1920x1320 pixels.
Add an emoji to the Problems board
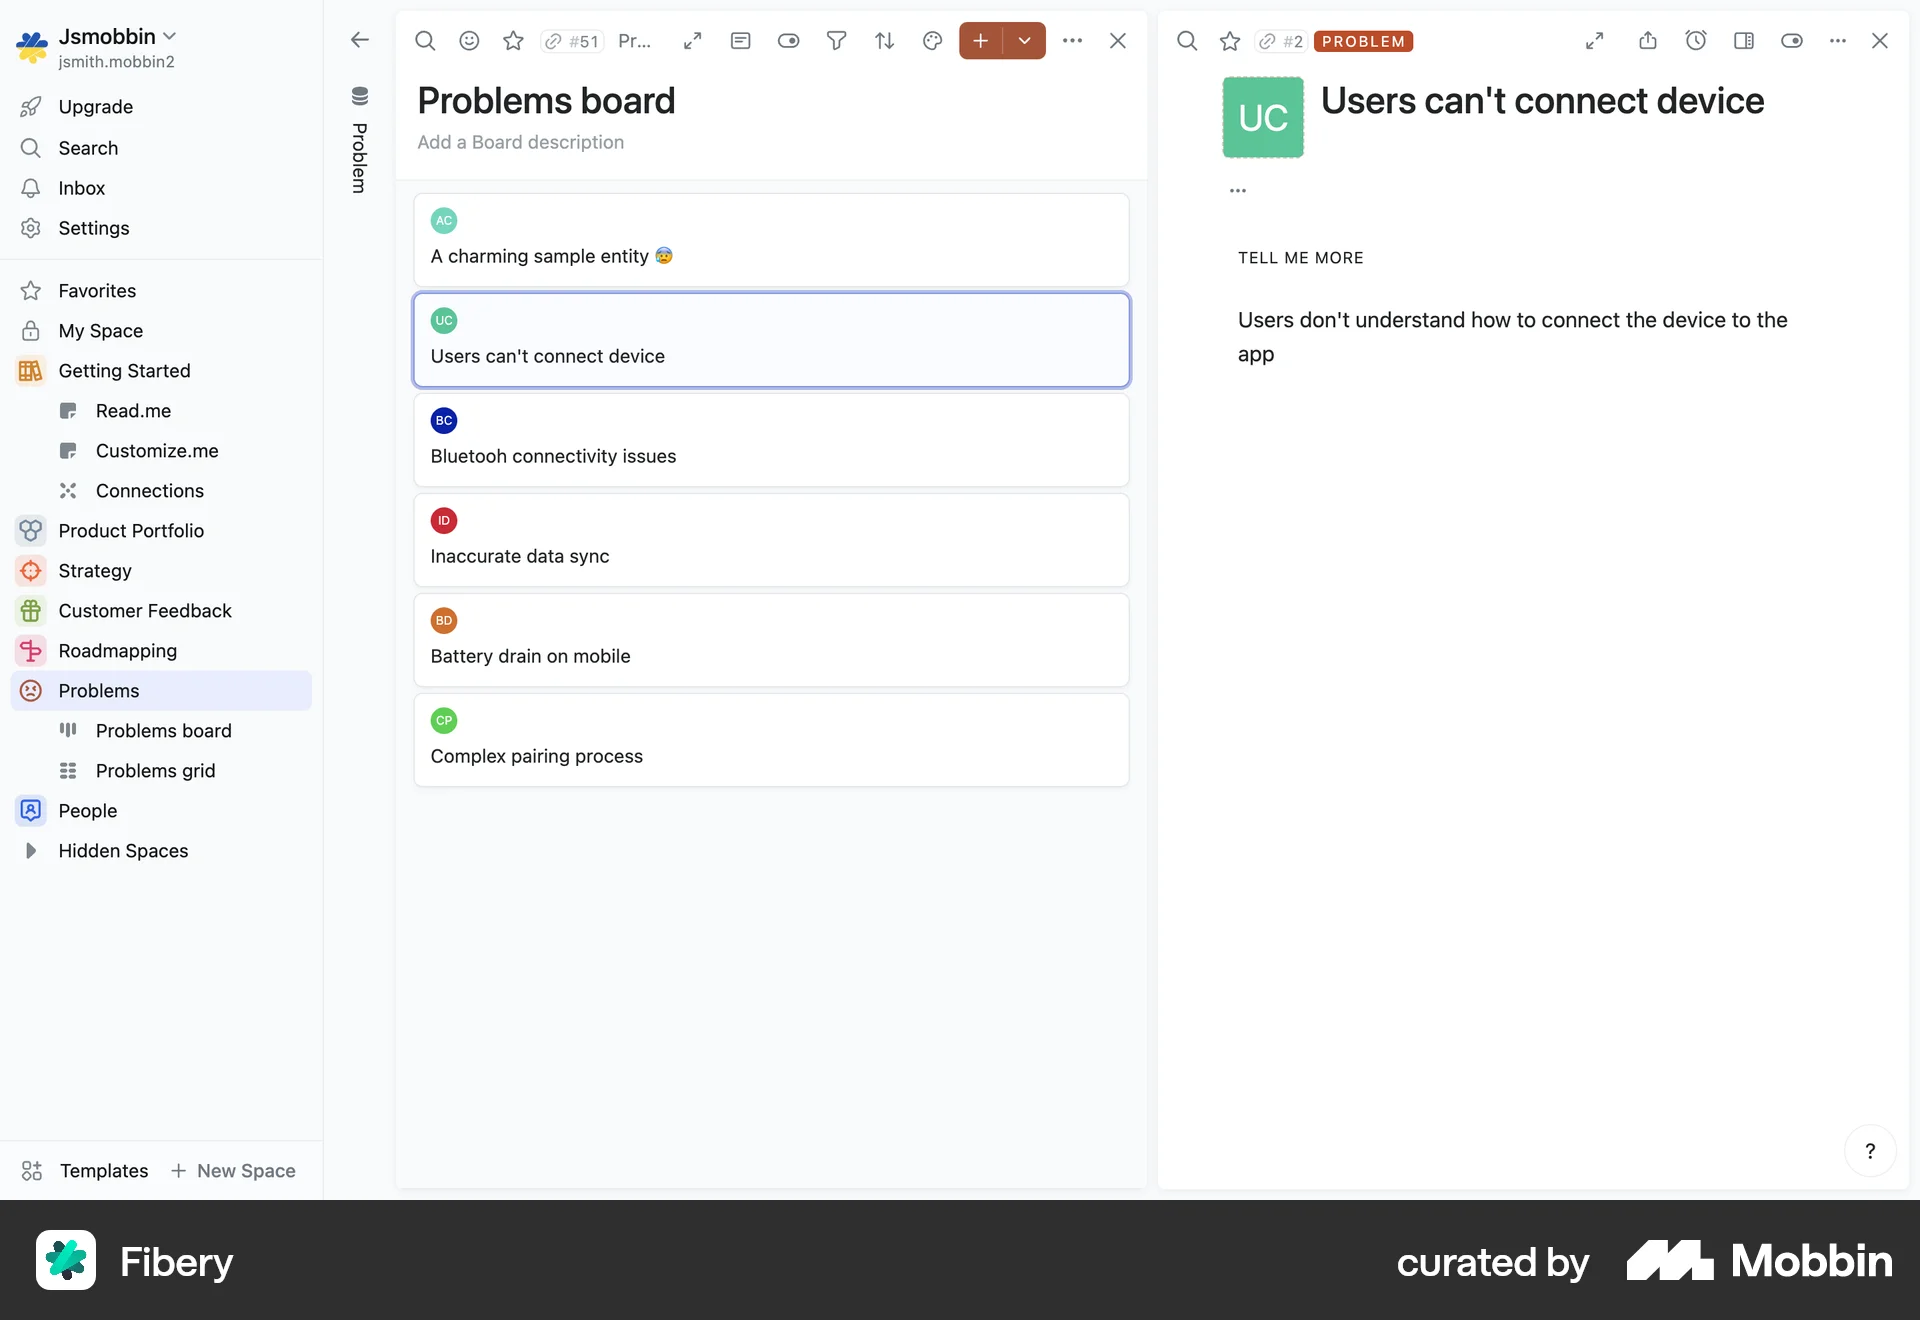pyautogui.click(x=469, y=41)
